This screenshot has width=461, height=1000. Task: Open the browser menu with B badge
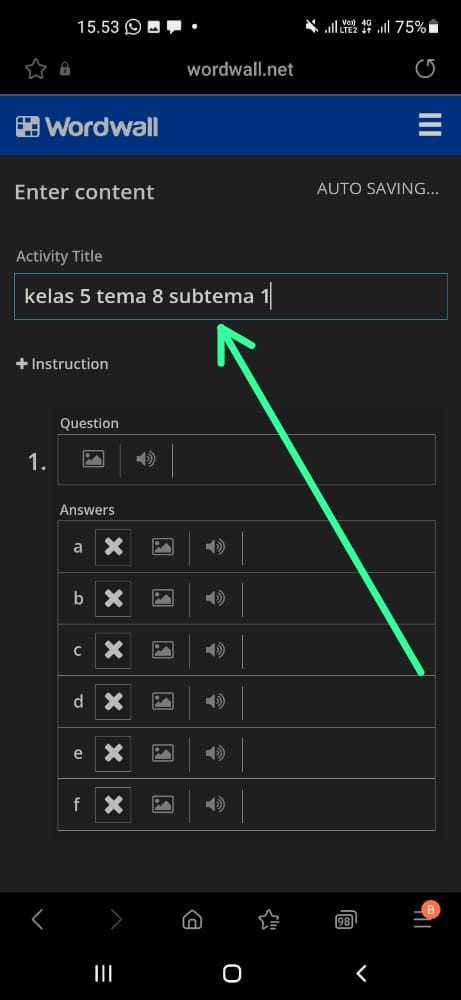click(424, 917)
